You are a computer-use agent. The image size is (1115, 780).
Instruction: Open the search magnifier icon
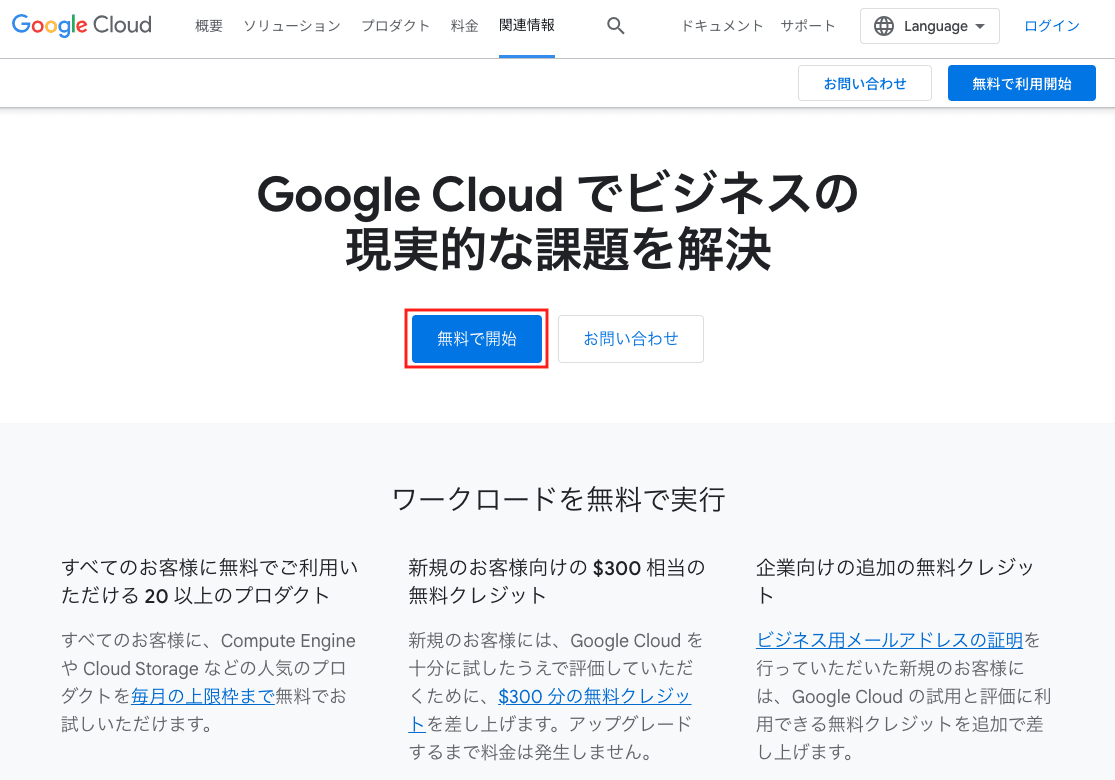point(616,26)
